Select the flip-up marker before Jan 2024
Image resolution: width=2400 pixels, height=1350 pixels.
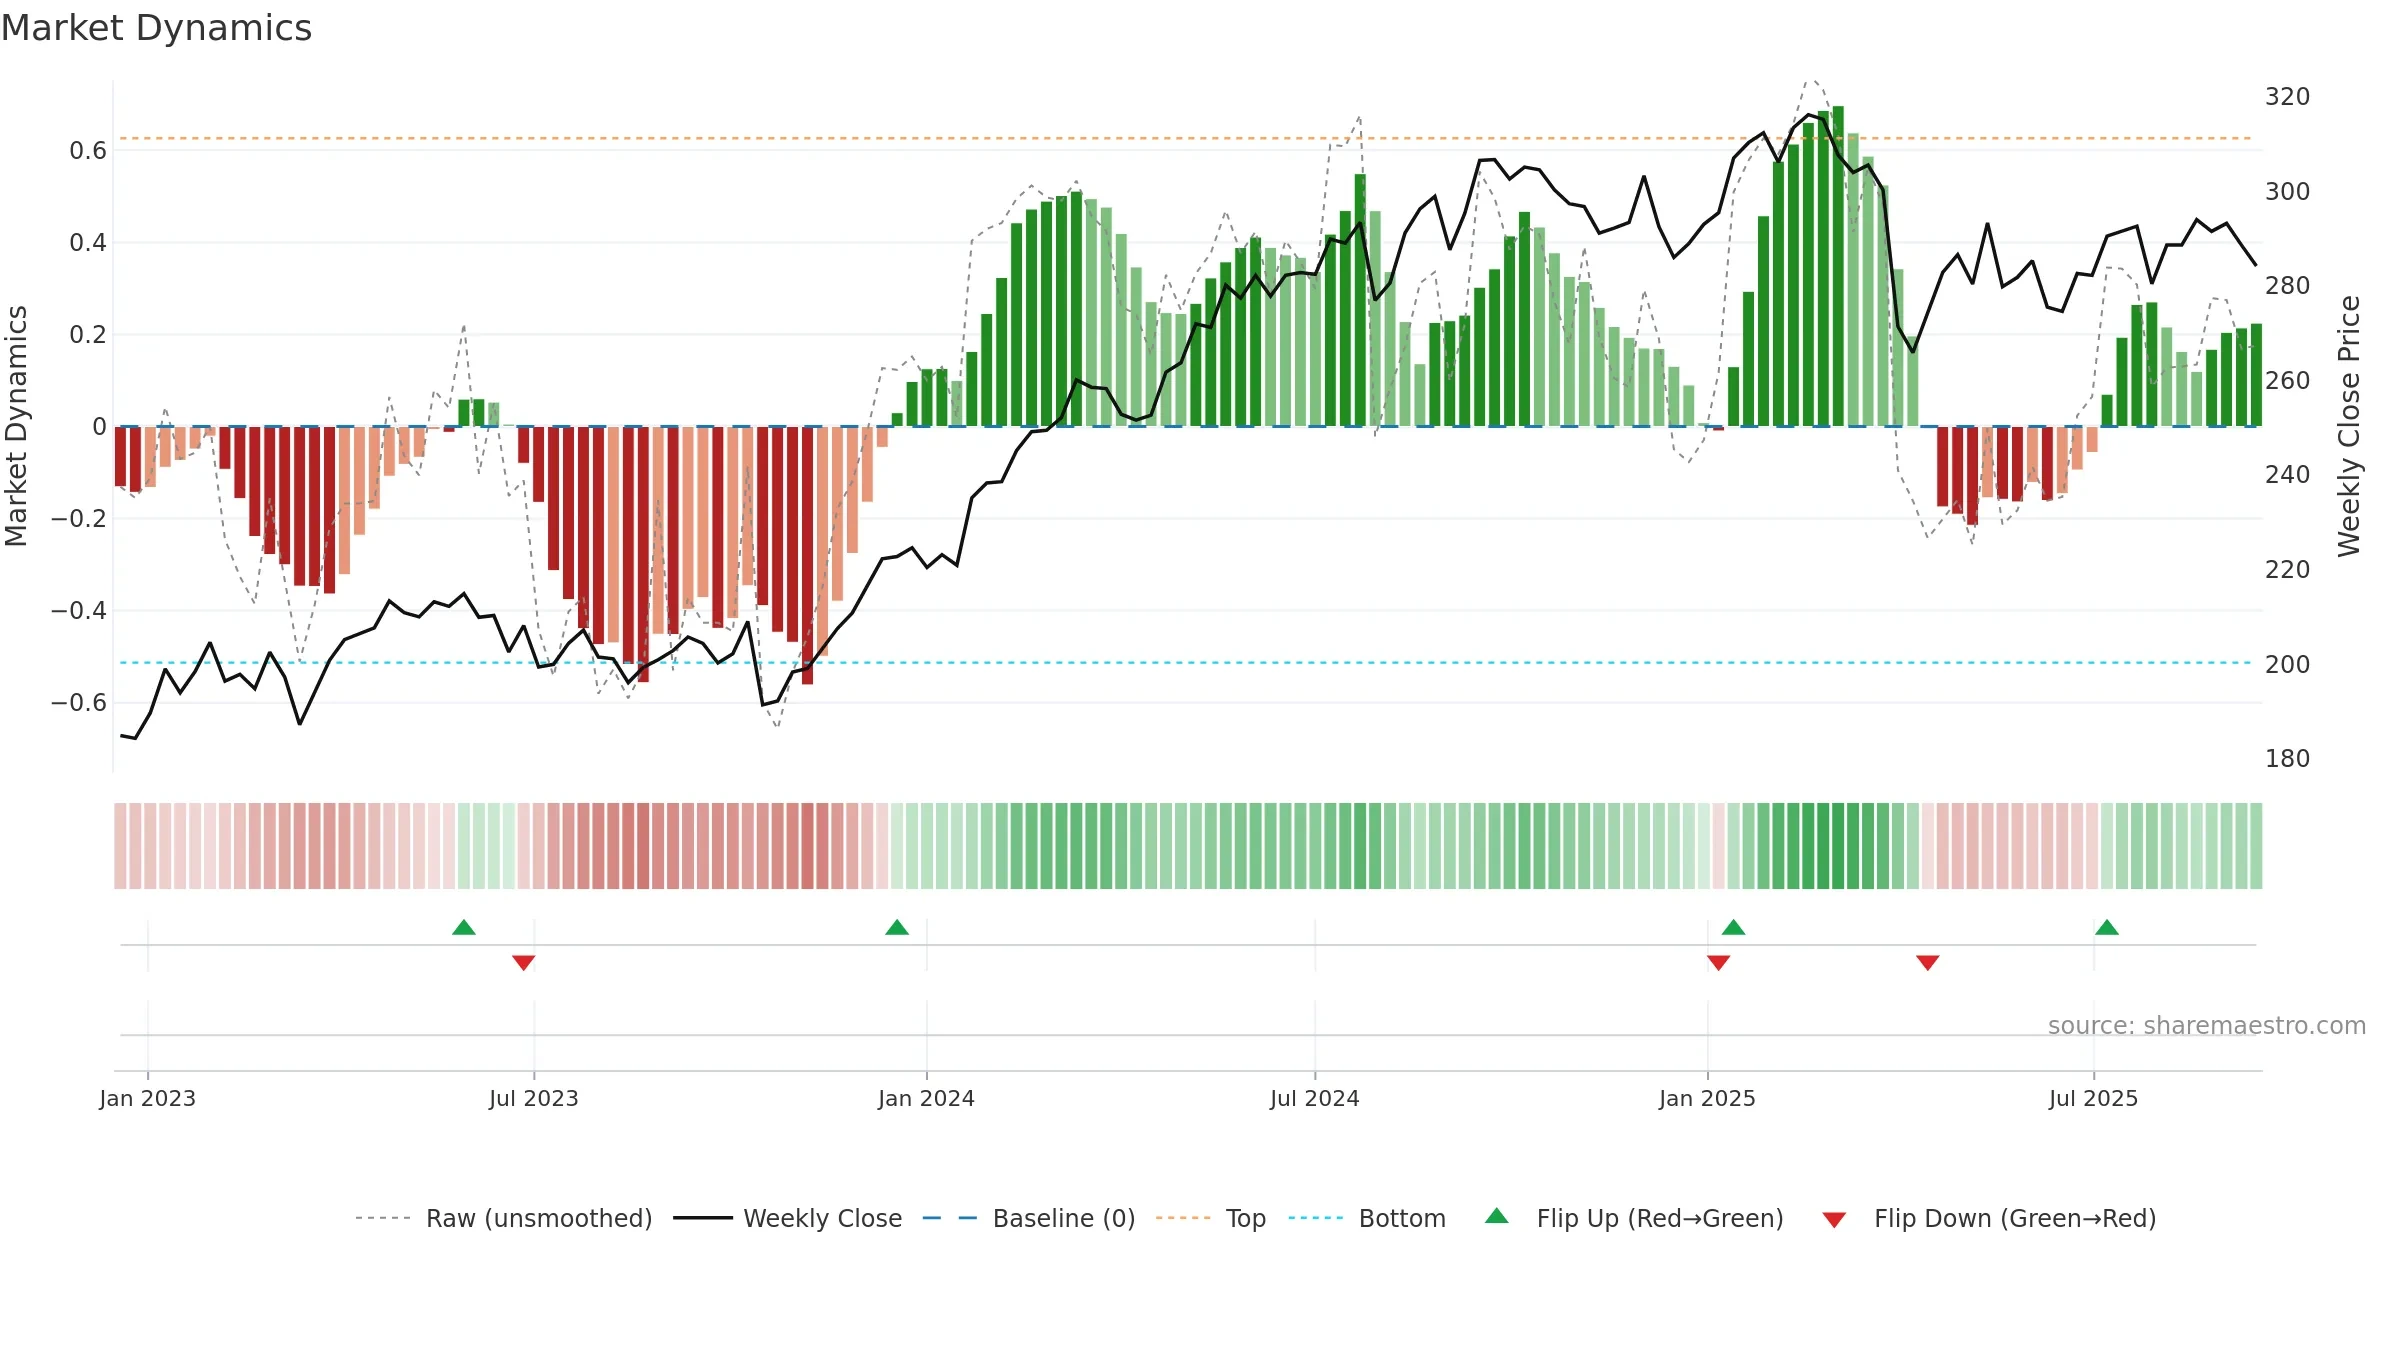click(x=897, y=927)
